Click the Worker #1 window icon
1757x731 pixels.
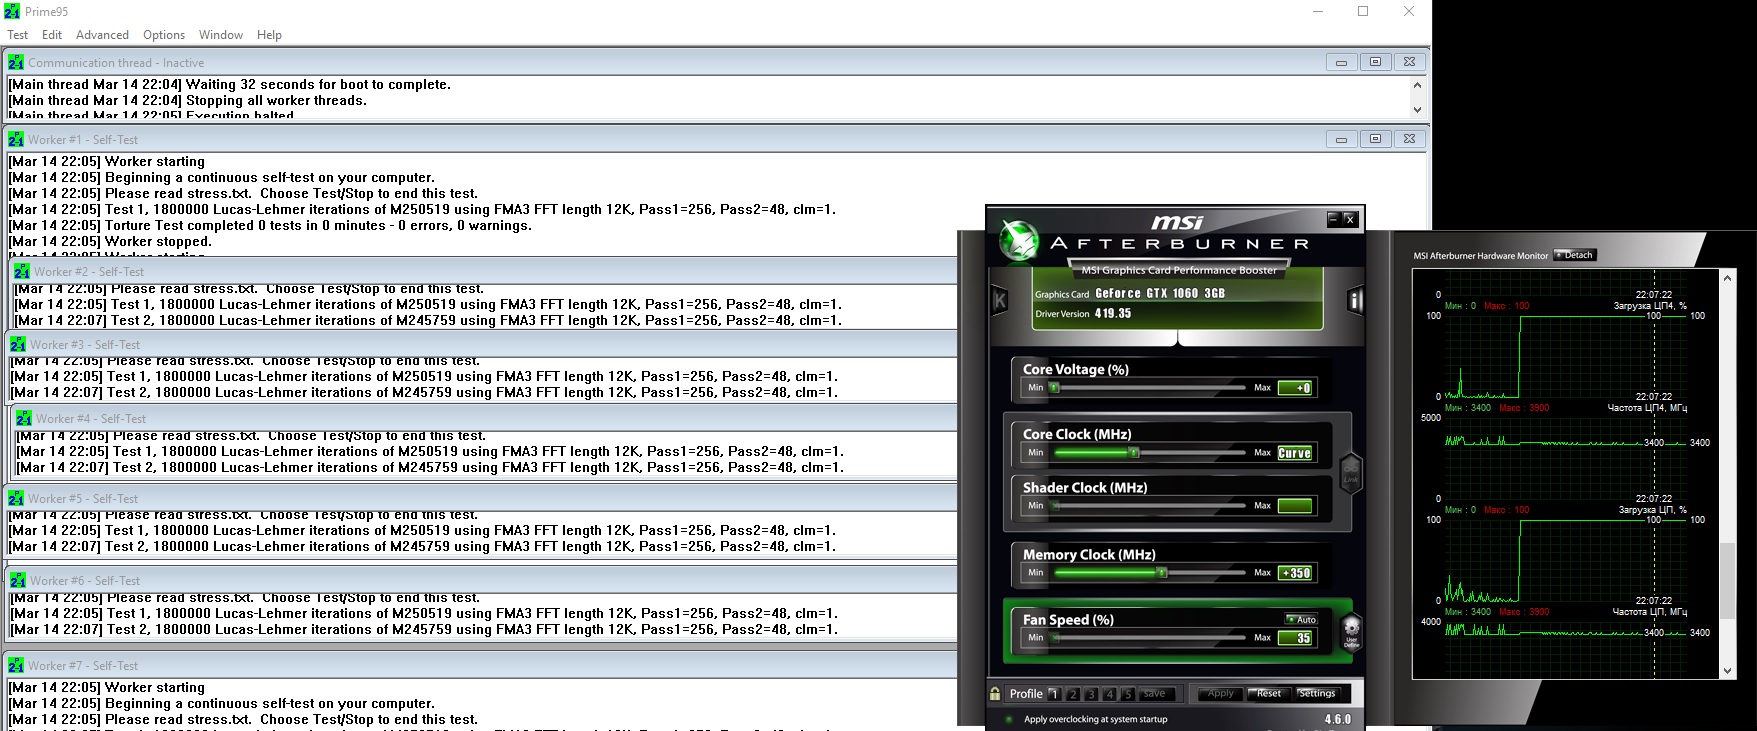[x=16, y=139]
